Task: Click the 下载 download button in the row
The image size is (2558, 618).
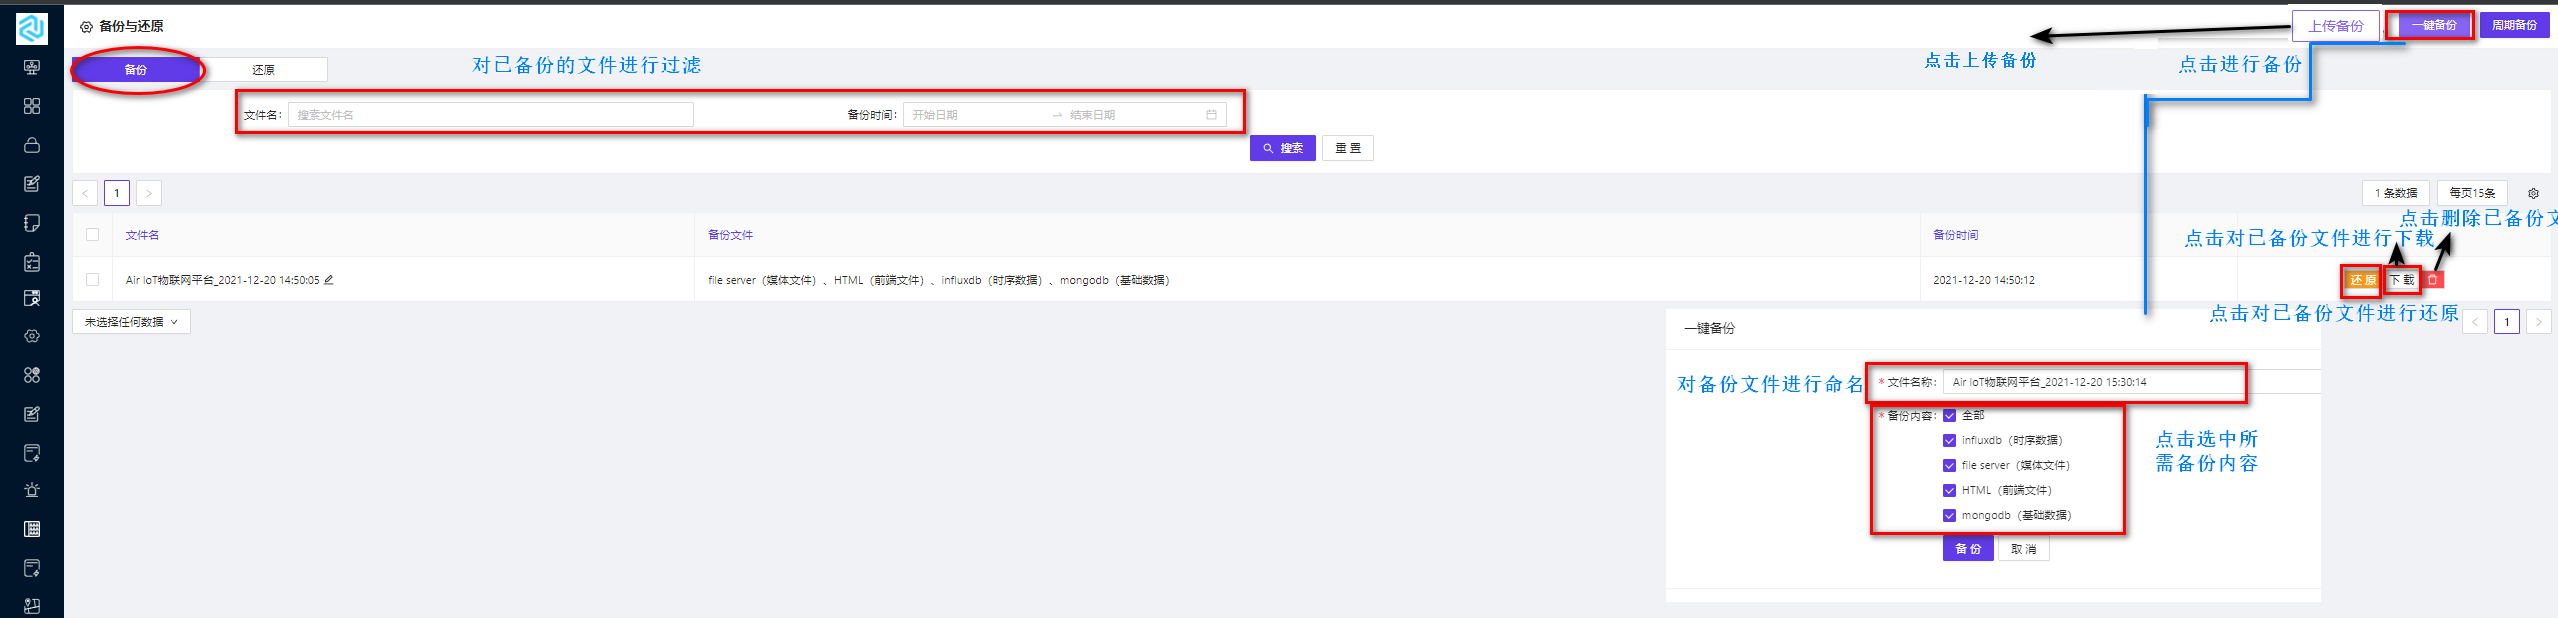Action: (x=2402, y=280)
